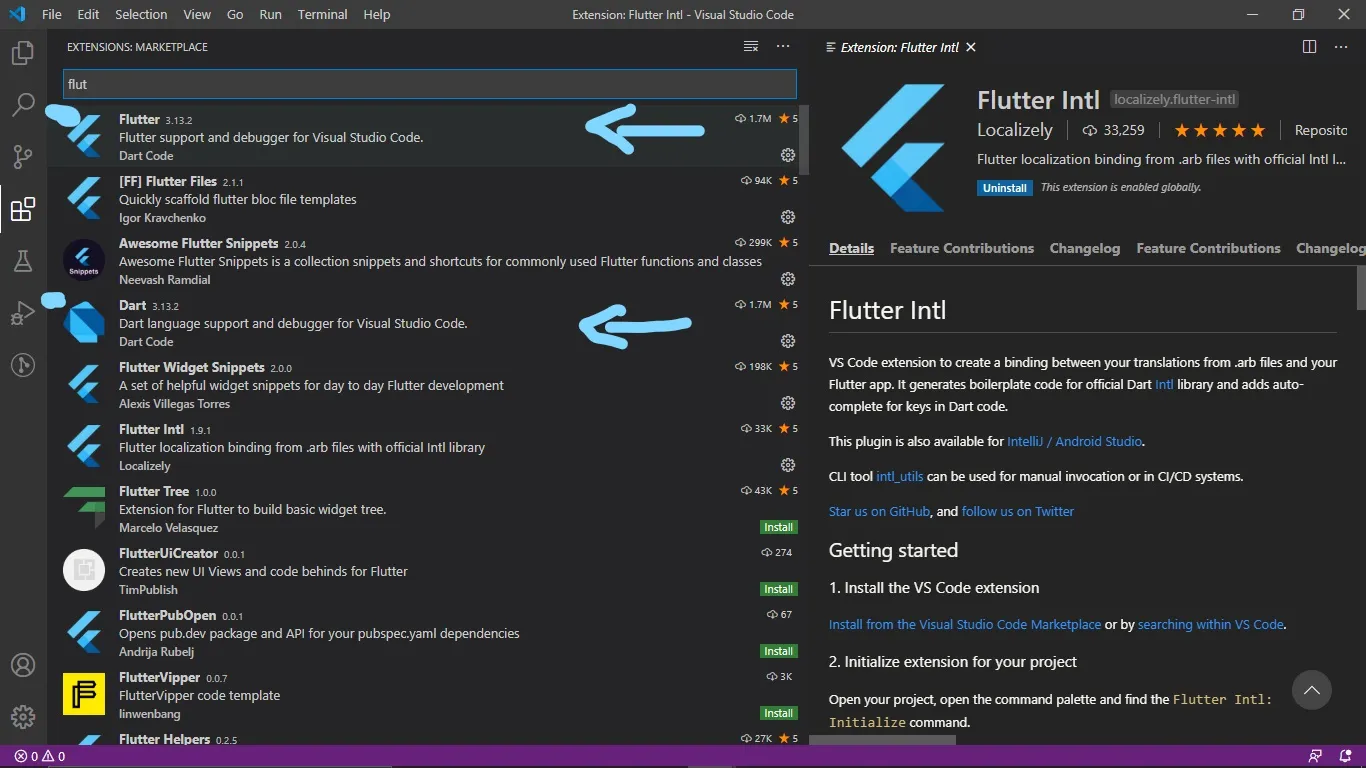Open the editor more actions menu
The width and height of the screenshot is (1366, 768).
tap(1341, 47)
